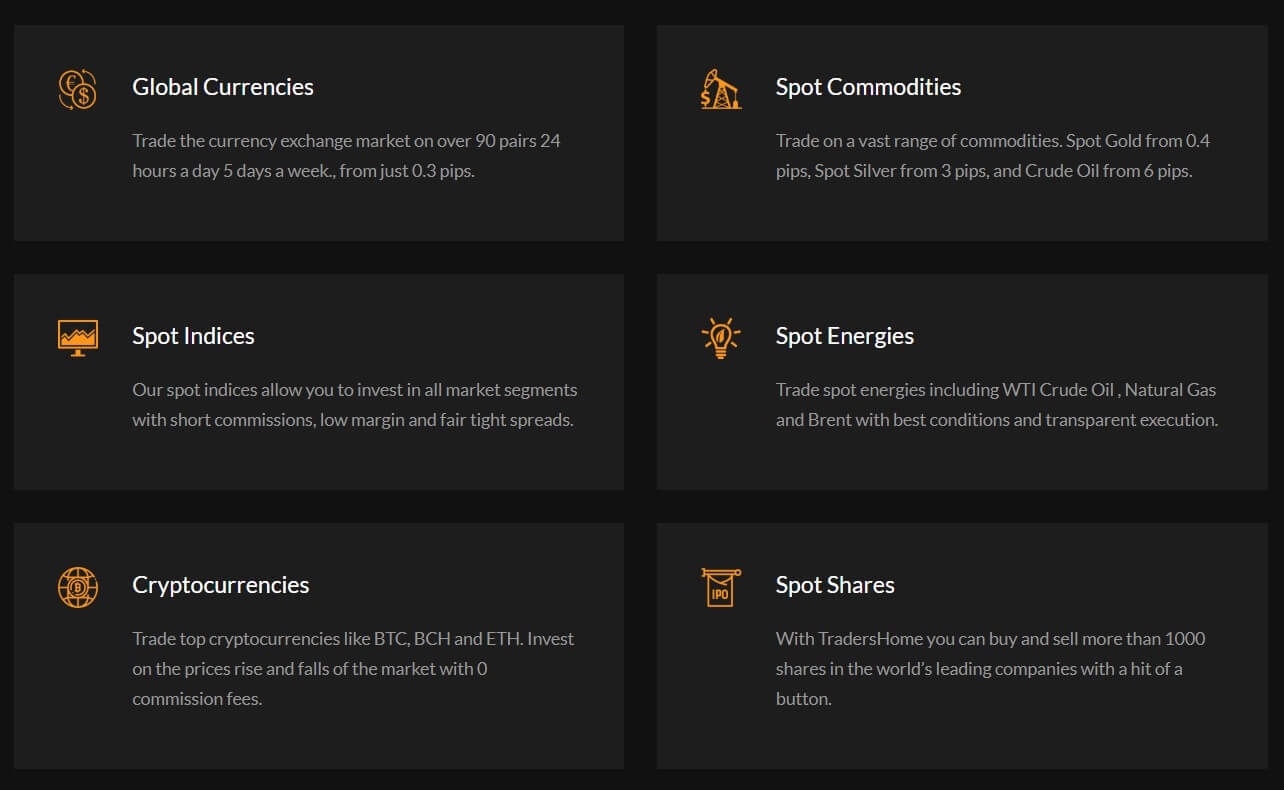The height and width of the screenshot is (790, 1284).
Task: Select the Cryptocurrencies bitcoin globe icon
Action: [78, 586]
